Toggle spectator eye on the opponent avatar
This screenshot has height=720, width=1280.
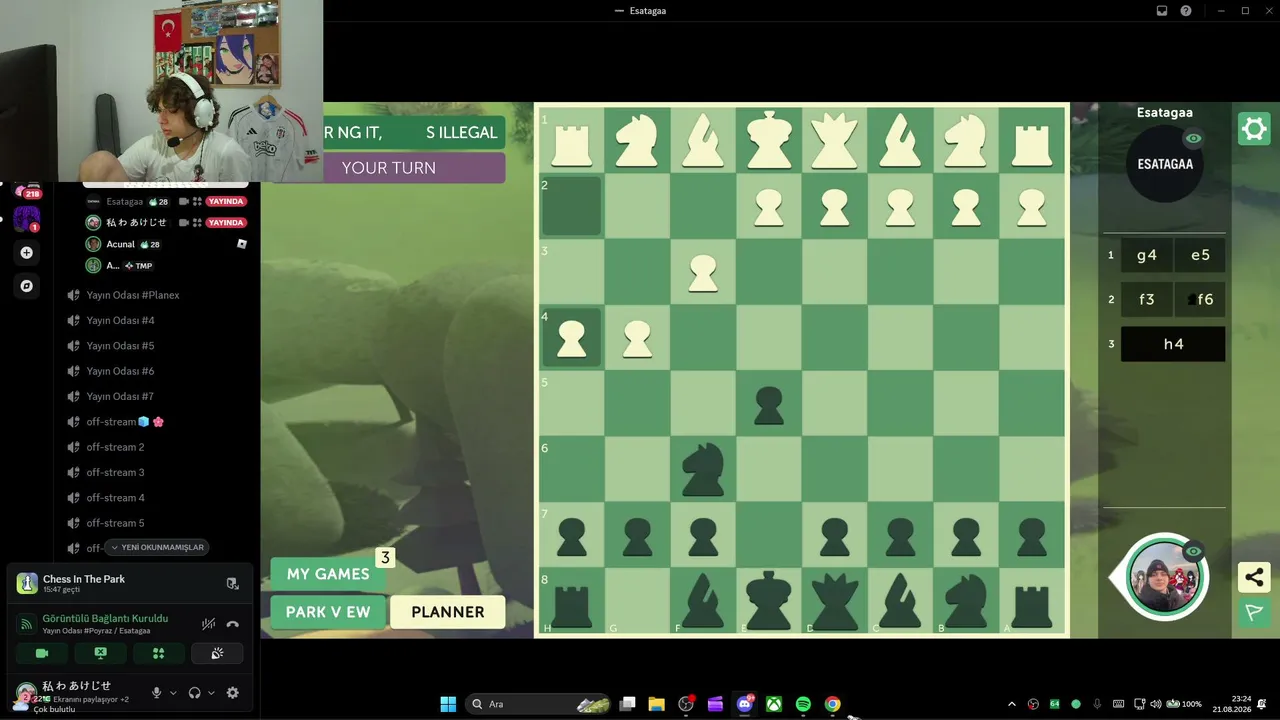coord(1193,551)
